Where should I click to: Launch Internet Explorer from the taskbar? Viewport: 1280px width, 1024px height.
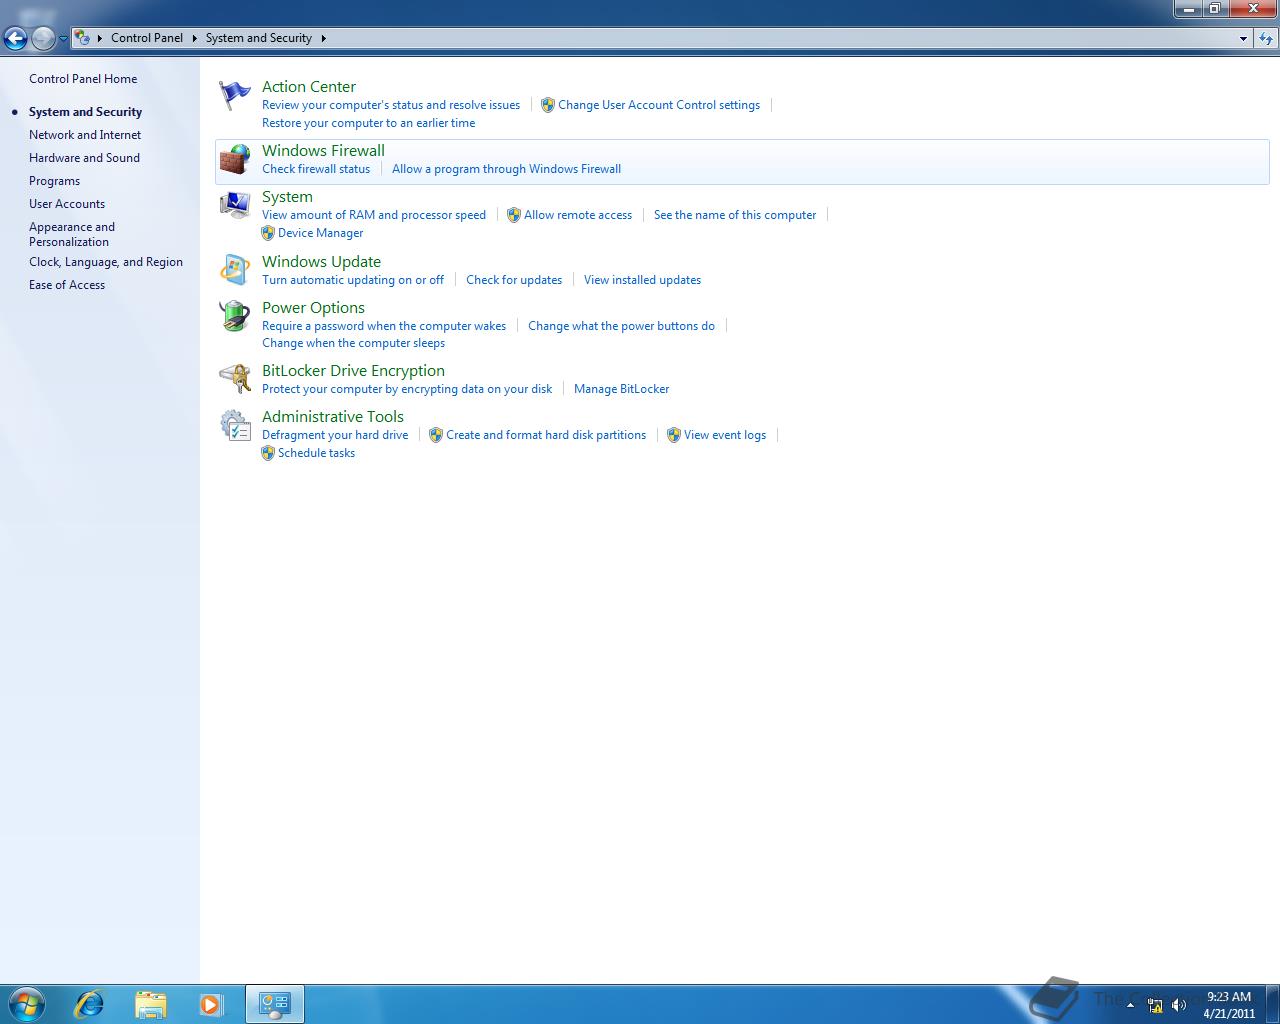point(89,1004)
